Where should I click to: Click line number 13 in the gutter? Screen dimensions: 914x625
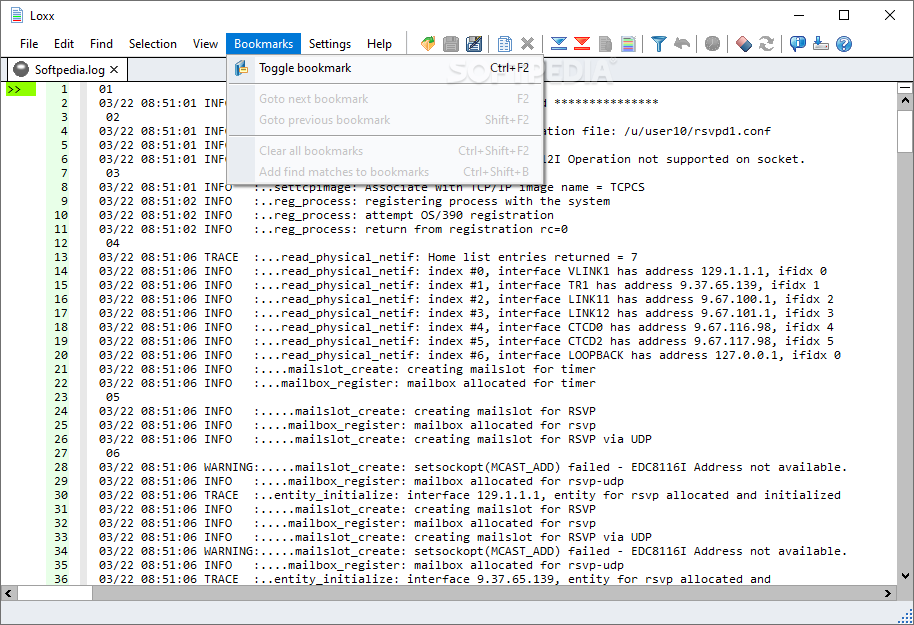point(61,257)
